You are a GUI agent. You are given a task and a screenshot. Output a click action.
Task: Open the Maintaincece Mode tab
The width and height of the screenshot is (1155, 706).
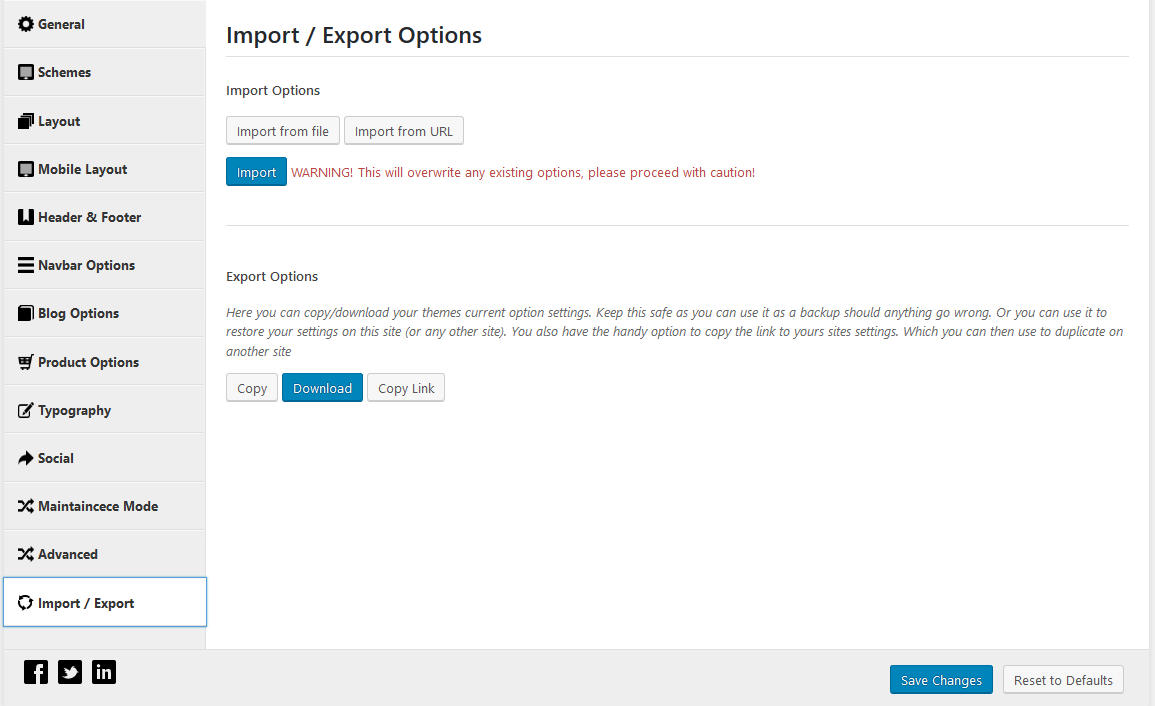click(x=97, y=506)
